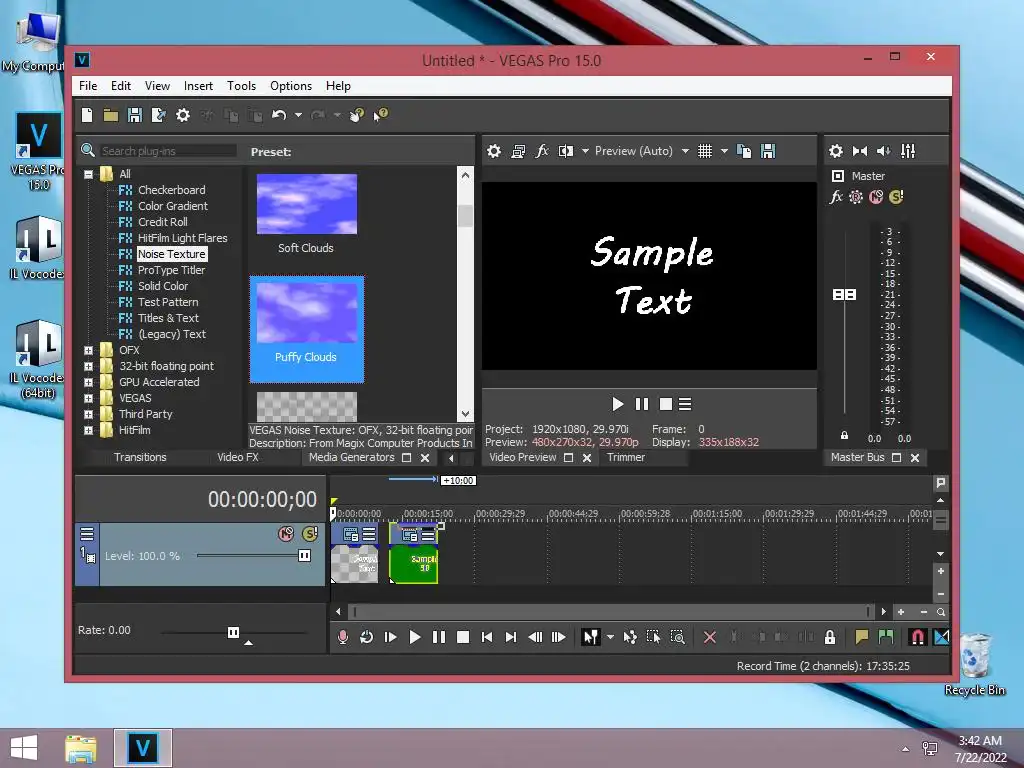The width and height of the screenshot is (1024, 768).
Task: Open project properties gear in main toolbar
Action: tap(183, 116)
